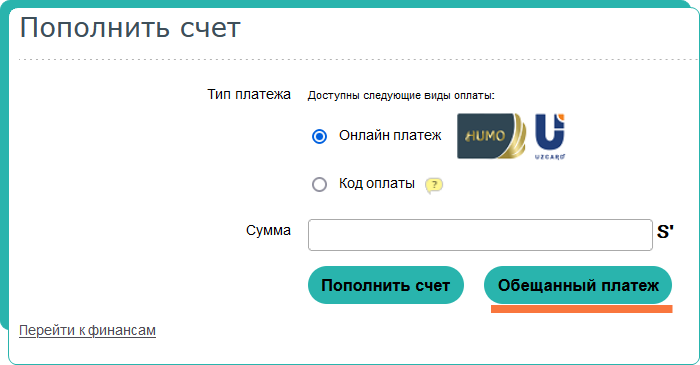This screenshot has width=700, height=365.
Task: Follow the Перейти к финансам link
Action: pos(88,331)
